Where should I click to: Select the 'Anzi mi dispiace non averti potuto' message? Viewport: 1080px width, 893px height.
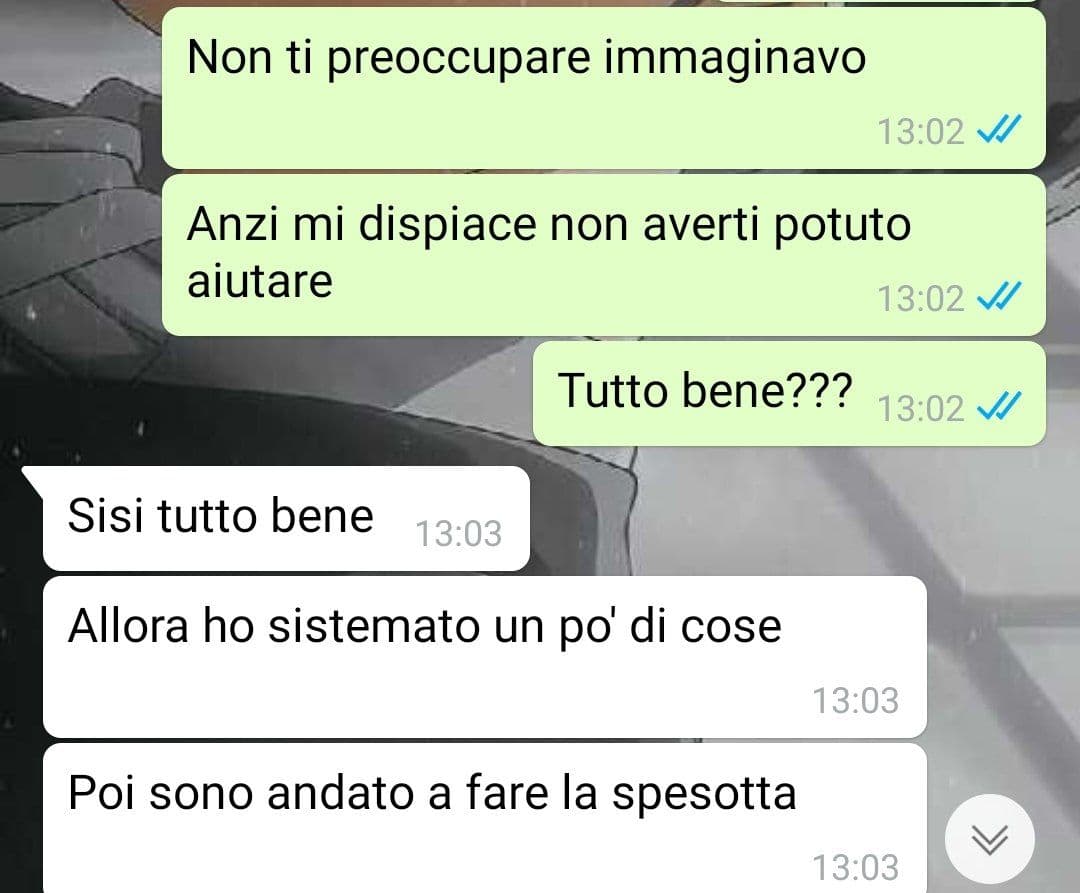[x=603, y=255]
